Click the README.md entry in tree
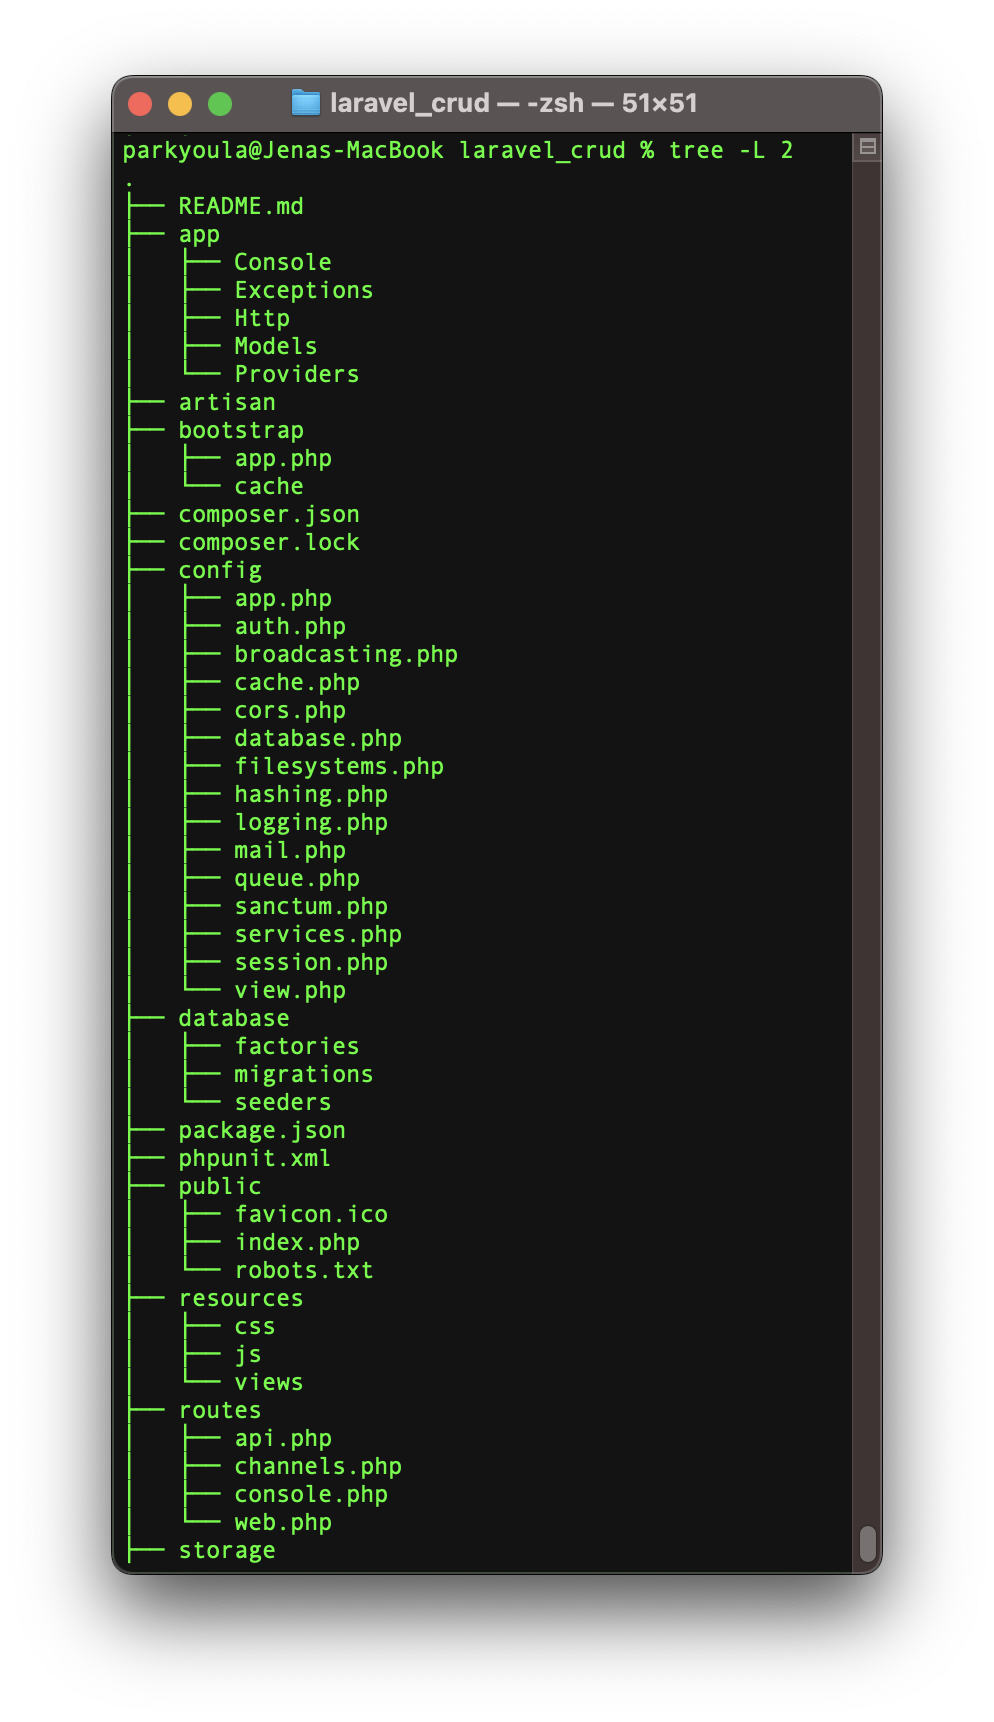This screenshot has height=1722, width=994. [241, 206]
